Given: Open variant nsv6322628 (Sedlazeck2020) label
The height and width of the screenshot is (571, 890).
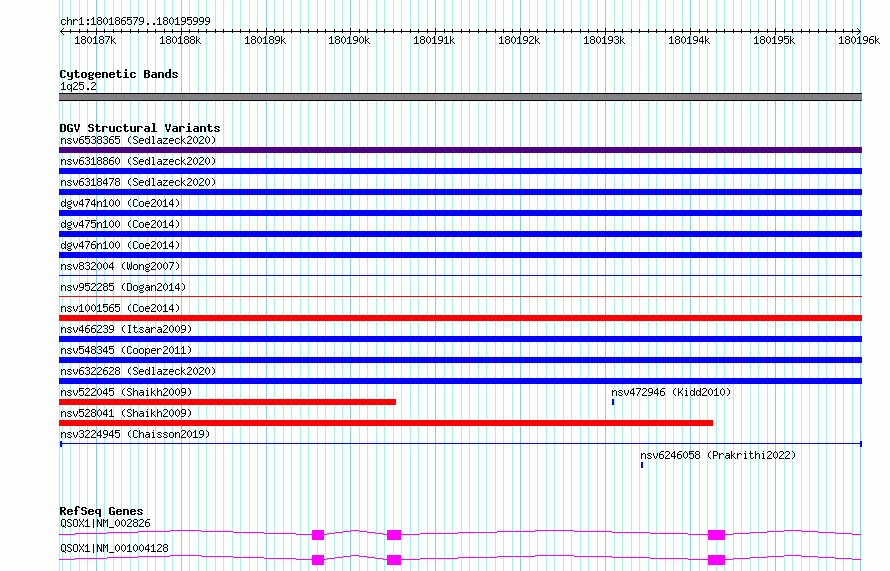Looking at the screenshot, I should pos(138,371).
